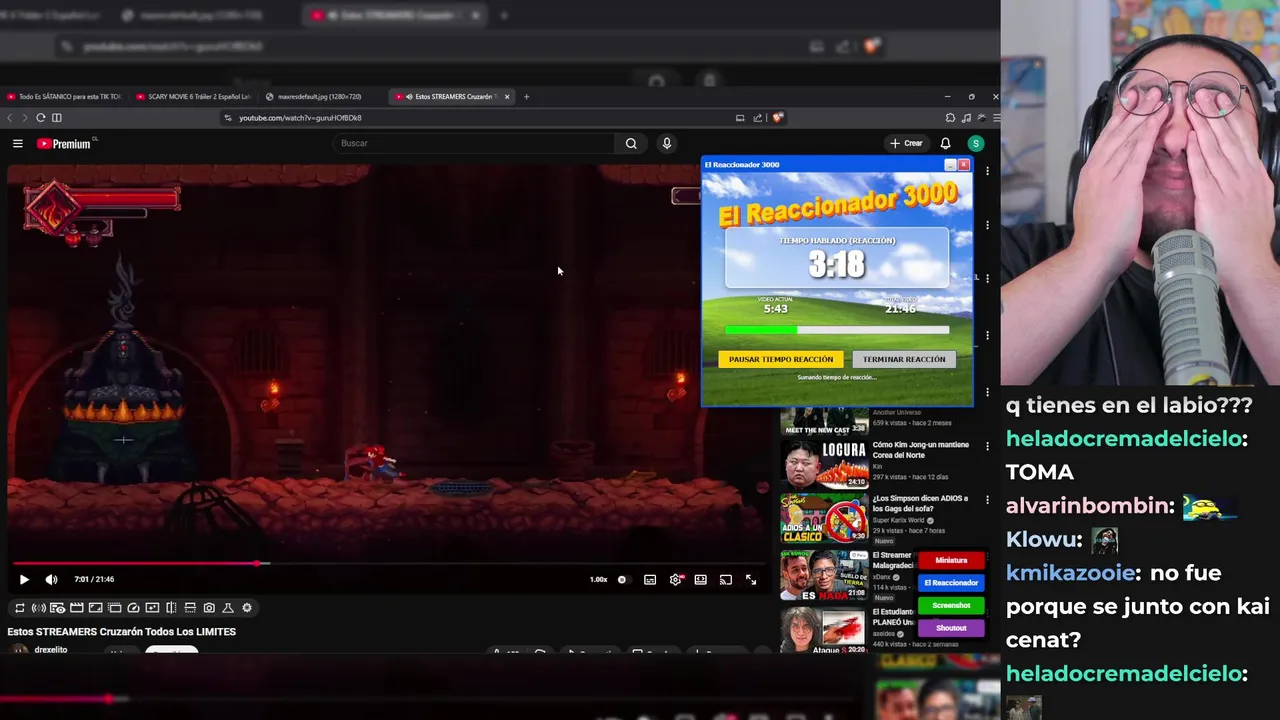1280x720 pixels.
Task: Click the green Screenshot button
Action: (951, 605)
